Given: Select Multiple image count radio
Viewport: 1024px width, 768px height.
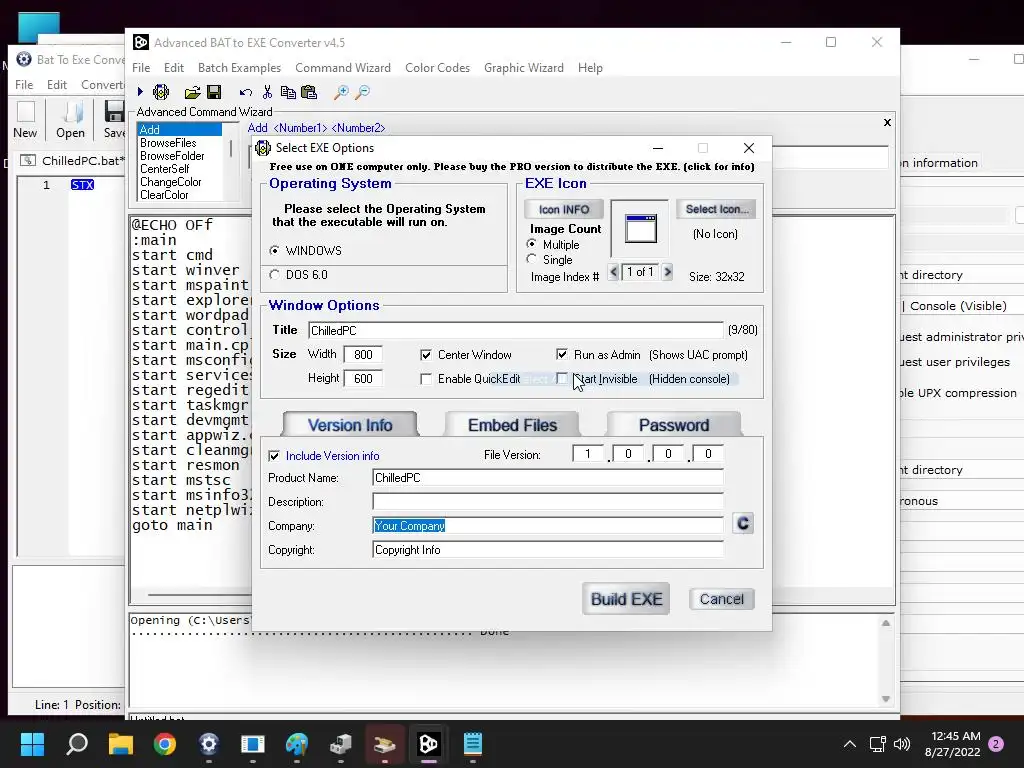Looking at the screenshot, I should (532, 244).
